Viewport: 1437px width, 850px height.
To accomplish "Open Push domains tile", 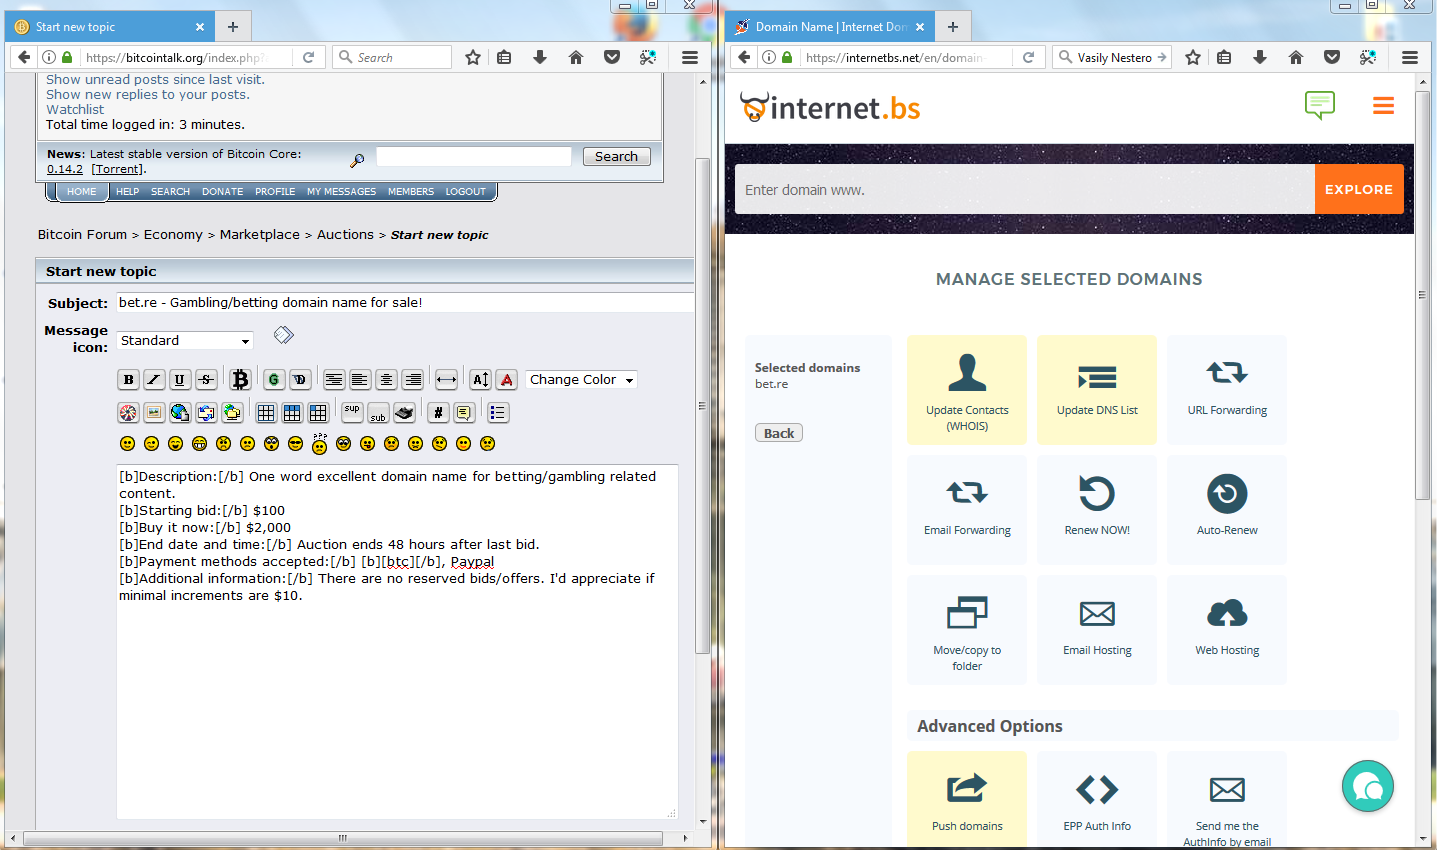I will tap(967, 800).
